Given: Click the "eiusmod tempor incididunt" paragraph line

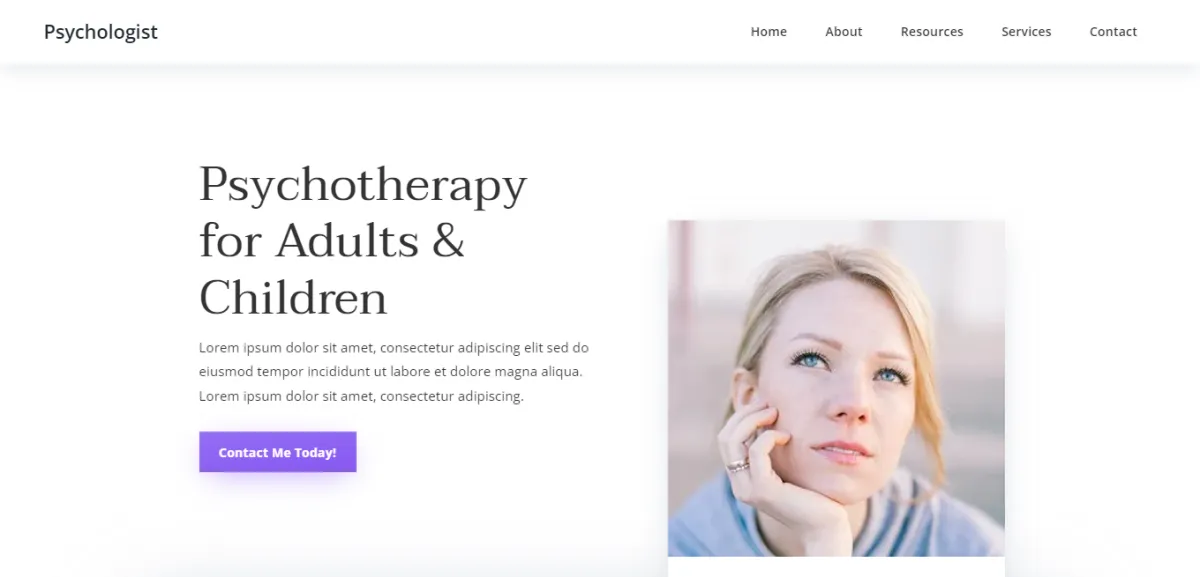Looking at the screenshot, I should (391, 372).
